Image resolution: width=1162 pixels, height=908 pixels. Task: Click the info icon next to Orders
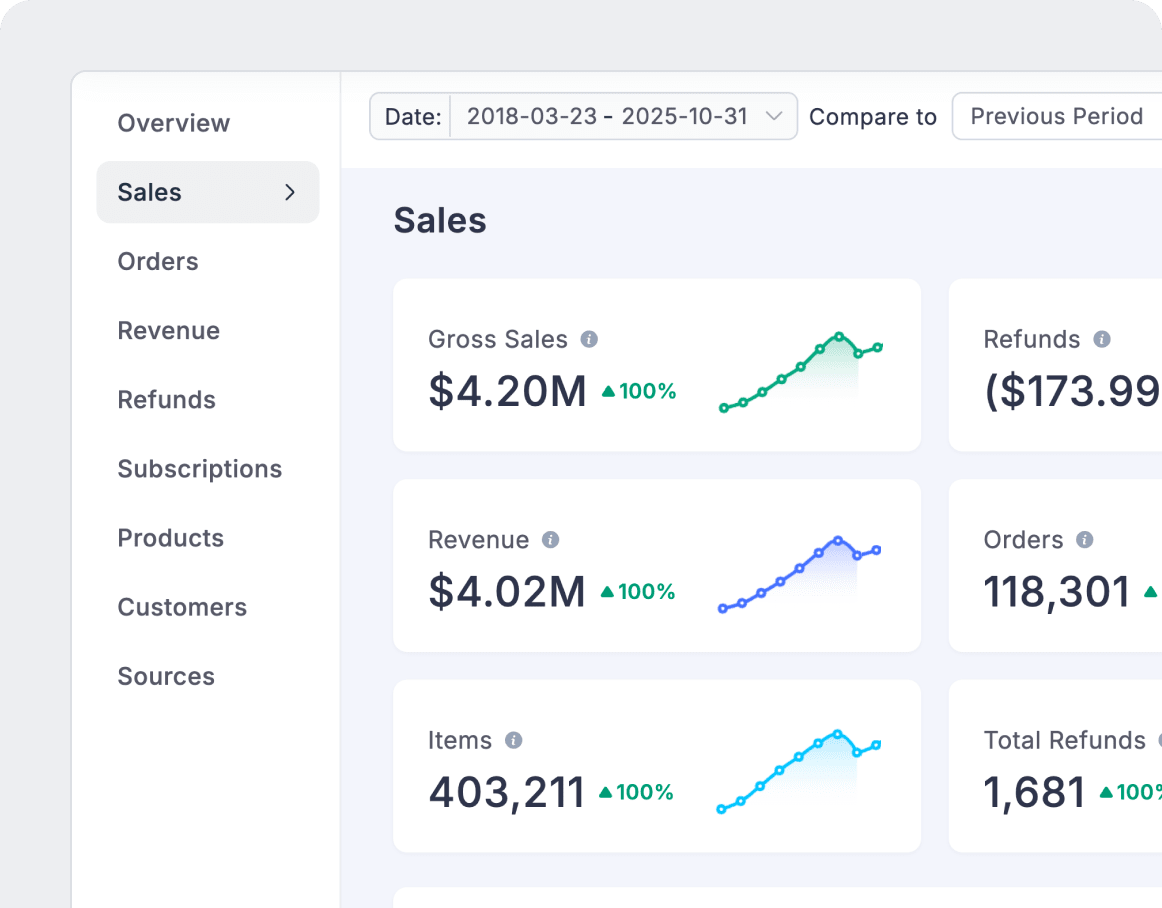[x=1083, y=539]
